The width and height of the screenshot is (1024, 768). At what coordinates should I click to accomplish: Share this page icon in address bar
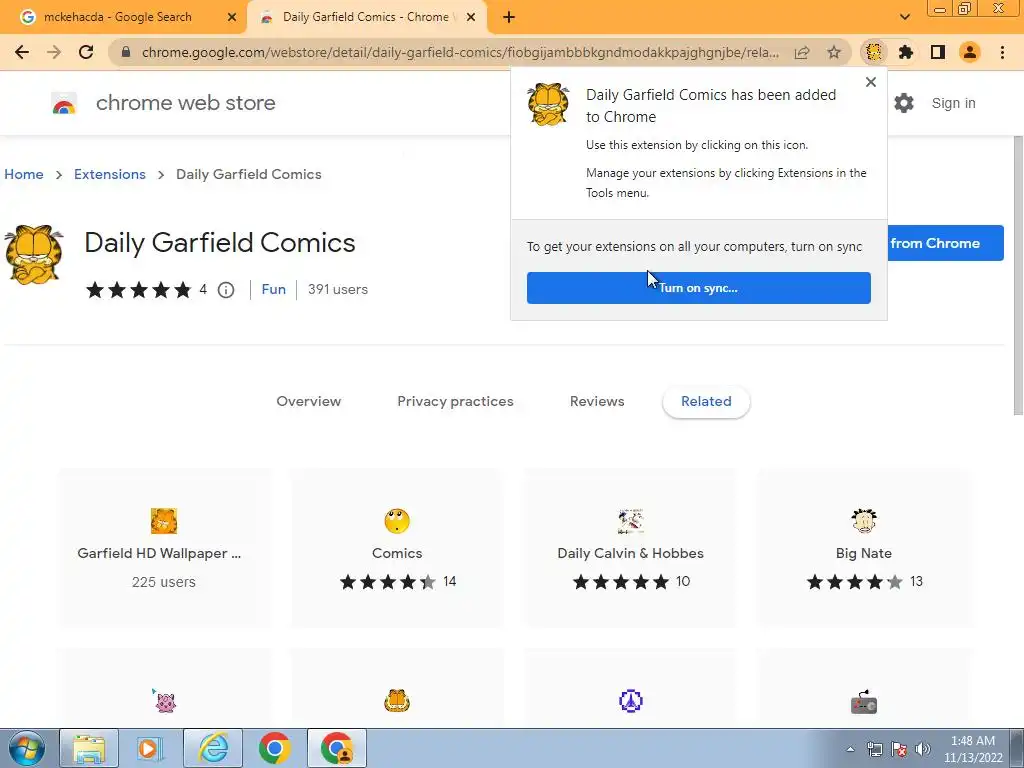tap(802, 52)
